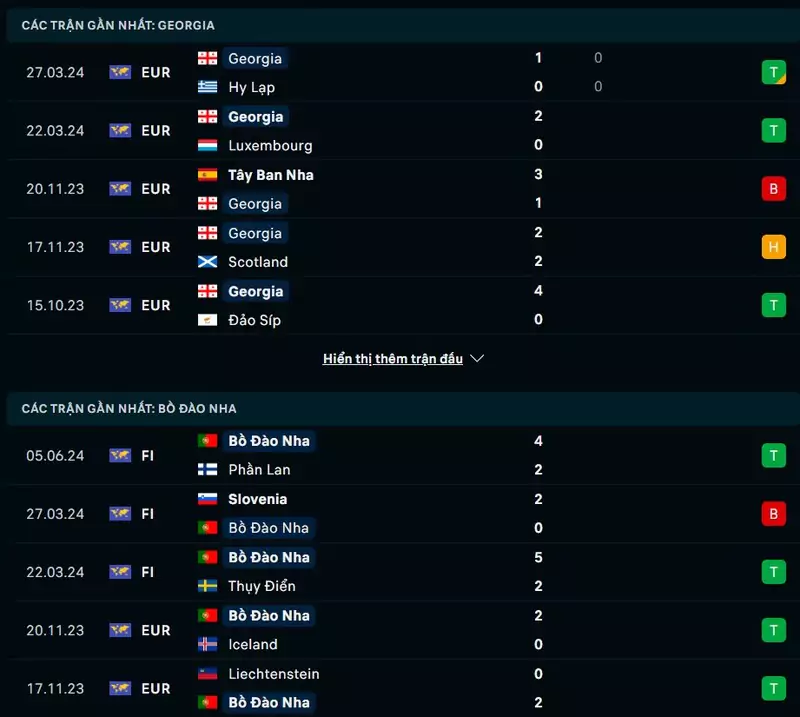Click the Luxembourg flag icon
Screen dimensions: 800x717
[208, 145]
